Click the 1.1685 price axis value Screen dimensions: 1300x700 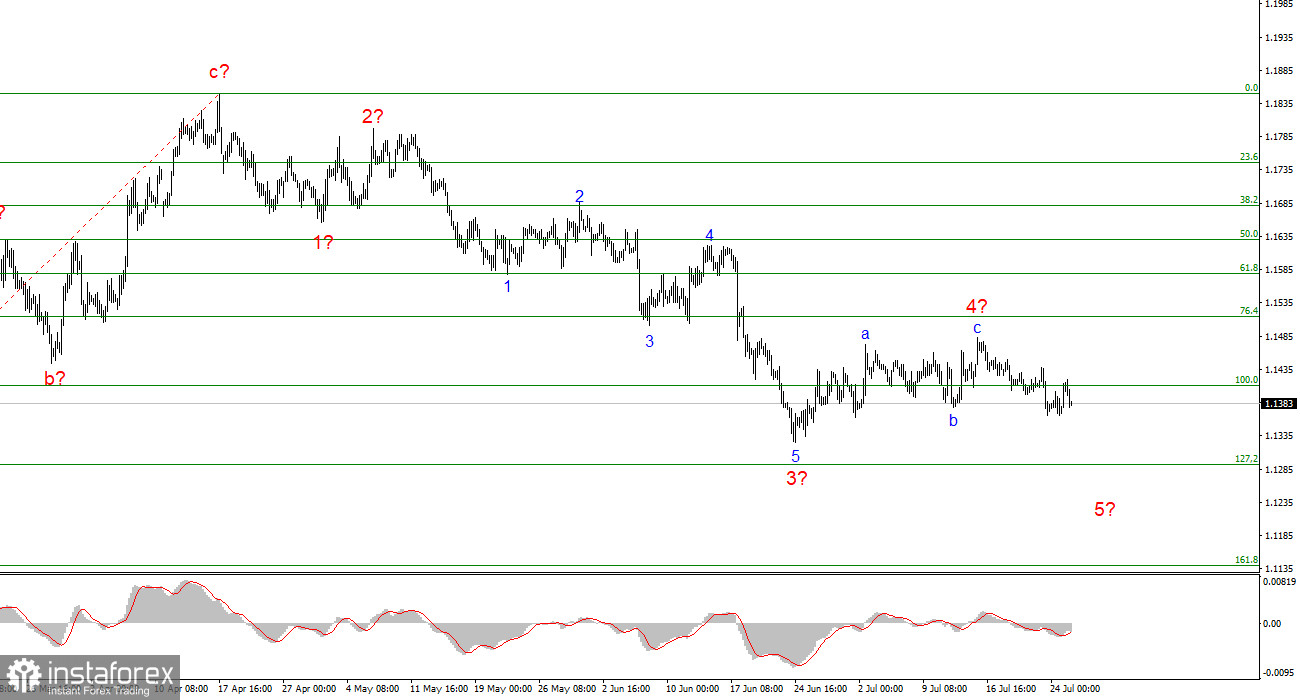tap(1279, 204)
